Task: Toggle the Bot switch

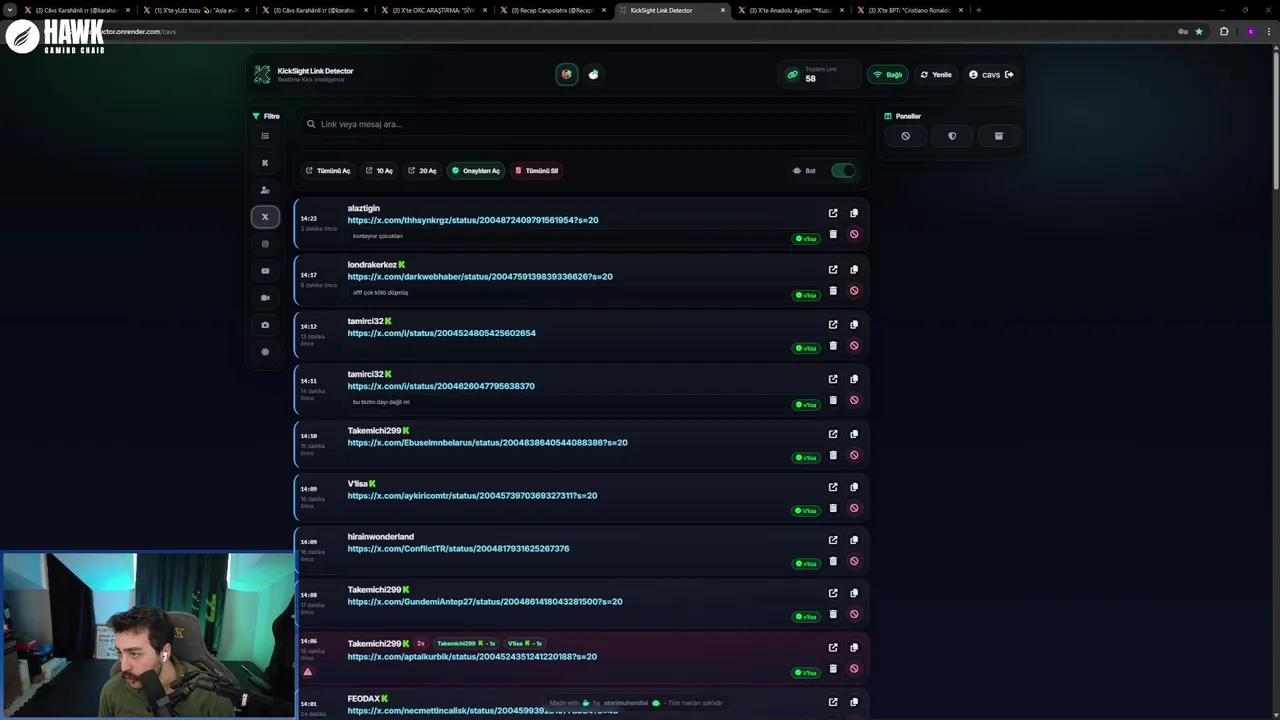Action: pos(843,170)
